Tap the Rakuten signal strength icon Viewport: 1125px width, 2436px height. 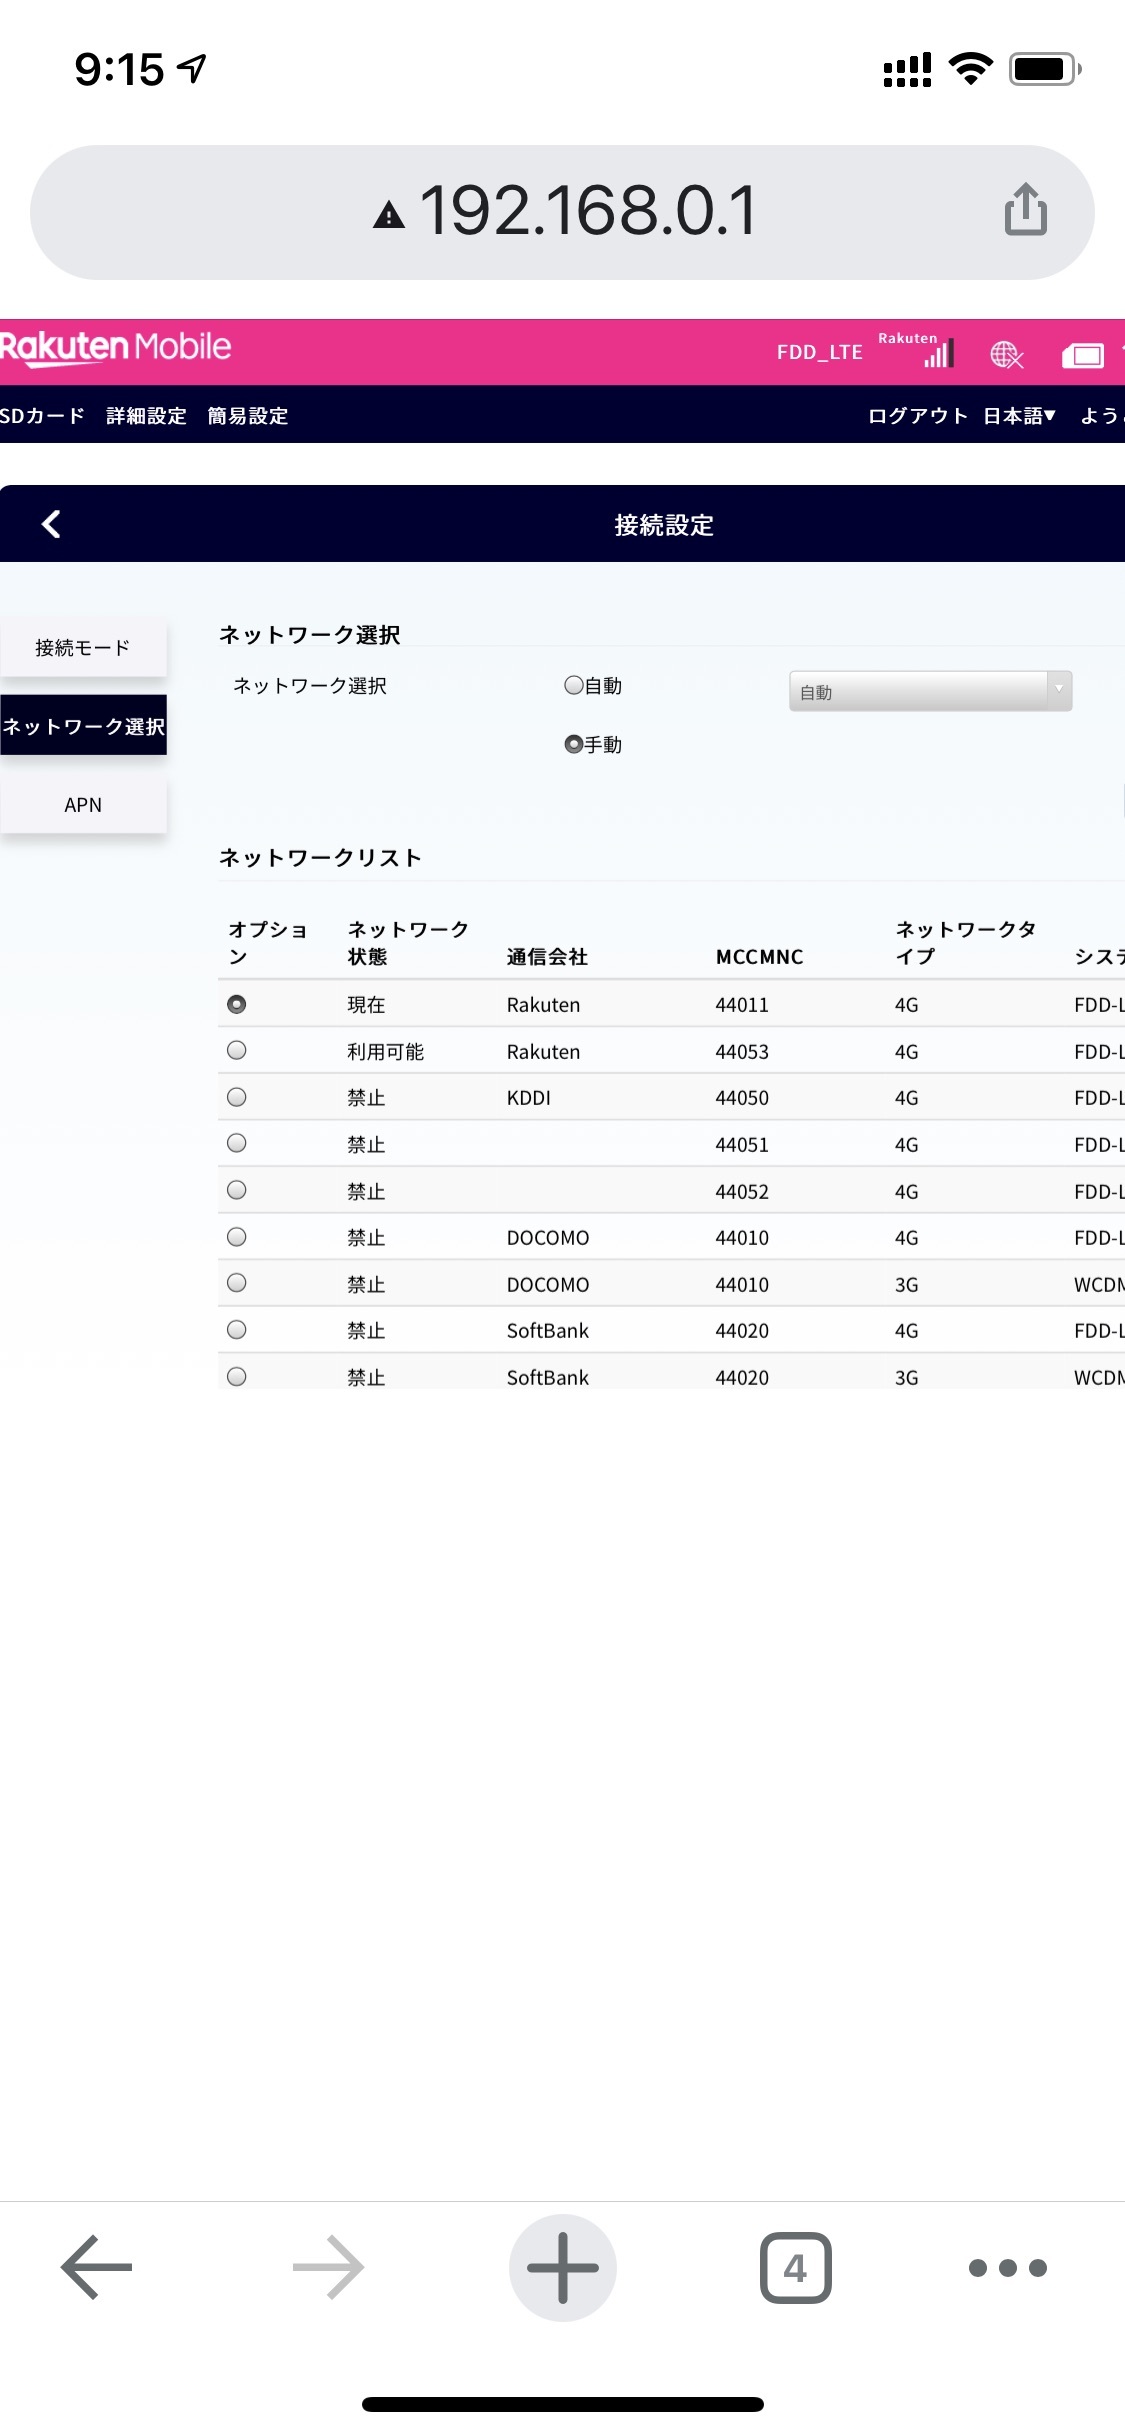[x=938, y=352]
